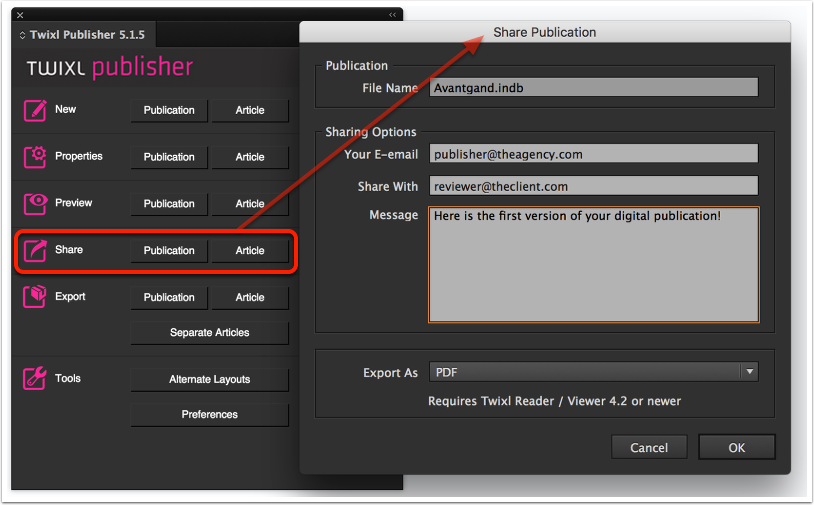The width and height of the screenshot is (814, 505).
Task: Click the Tools wrench icon
Action: pos(35,378)
